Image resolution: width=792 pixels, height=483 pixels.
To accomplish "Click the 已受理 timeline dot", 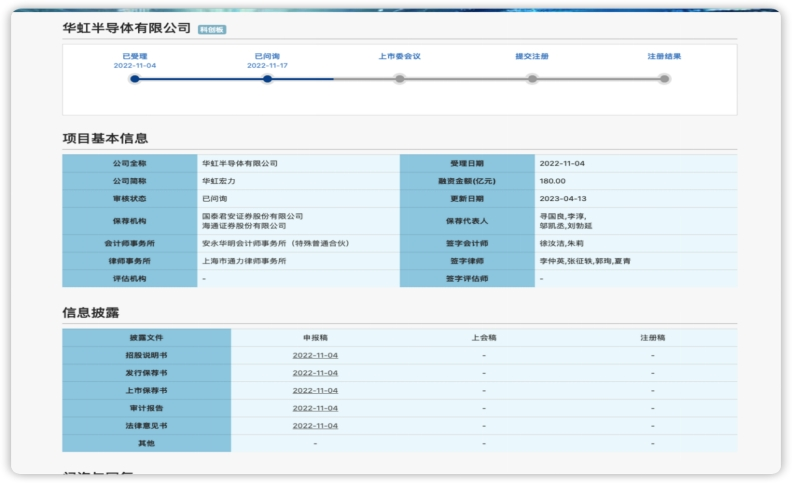I will point(134,79).
